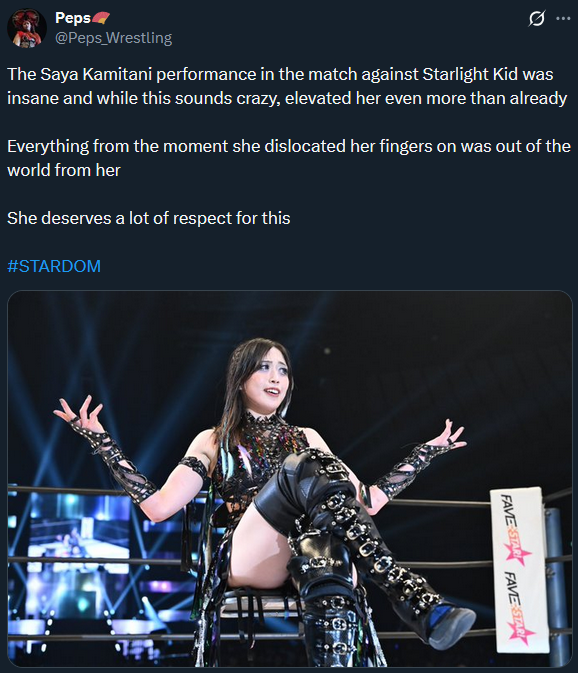Open the three-dot more options menu

coord(563,18)
